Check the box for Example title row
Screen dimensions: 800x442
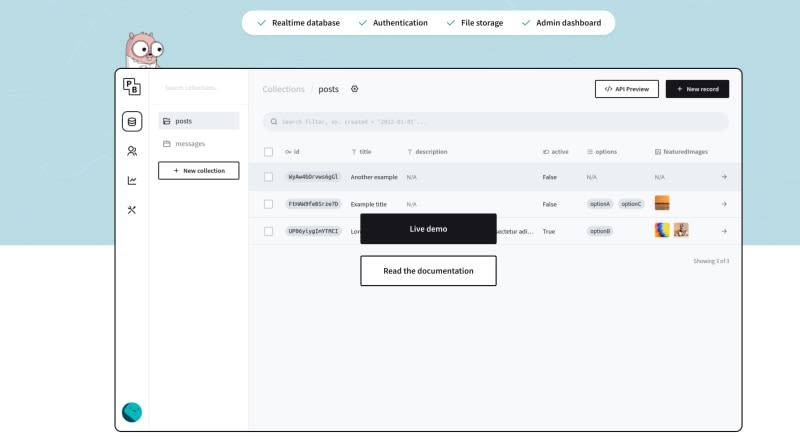(x=268, y=204)
